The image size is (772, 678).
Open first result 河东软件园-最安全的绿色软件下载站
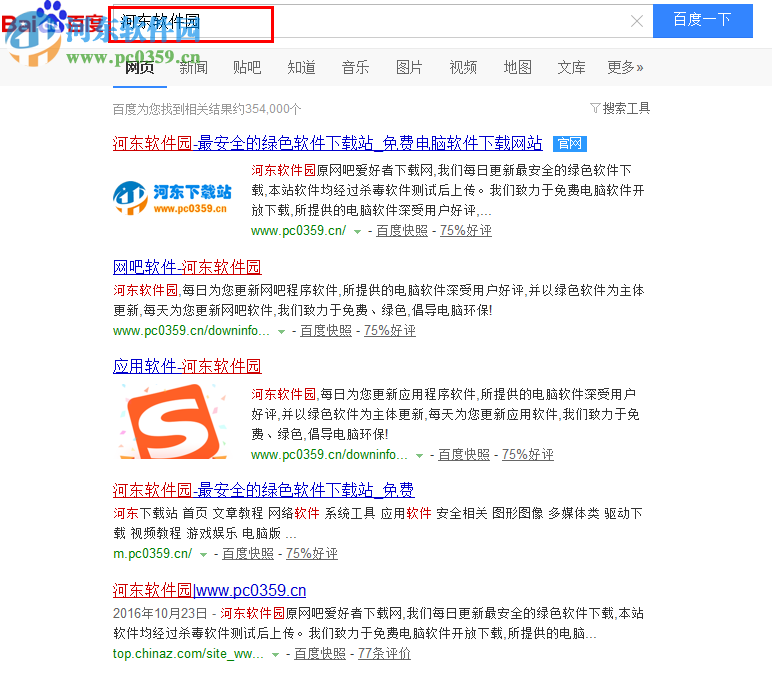[x=327, y=143]
